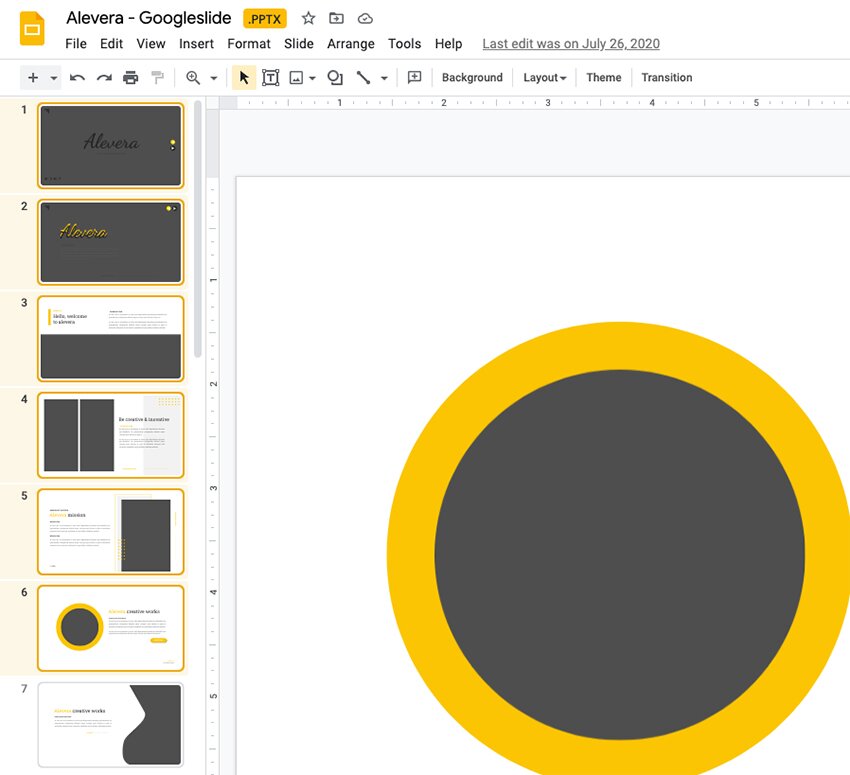
Task: Open the Shape tool
Action: click(x=335, y=78)
